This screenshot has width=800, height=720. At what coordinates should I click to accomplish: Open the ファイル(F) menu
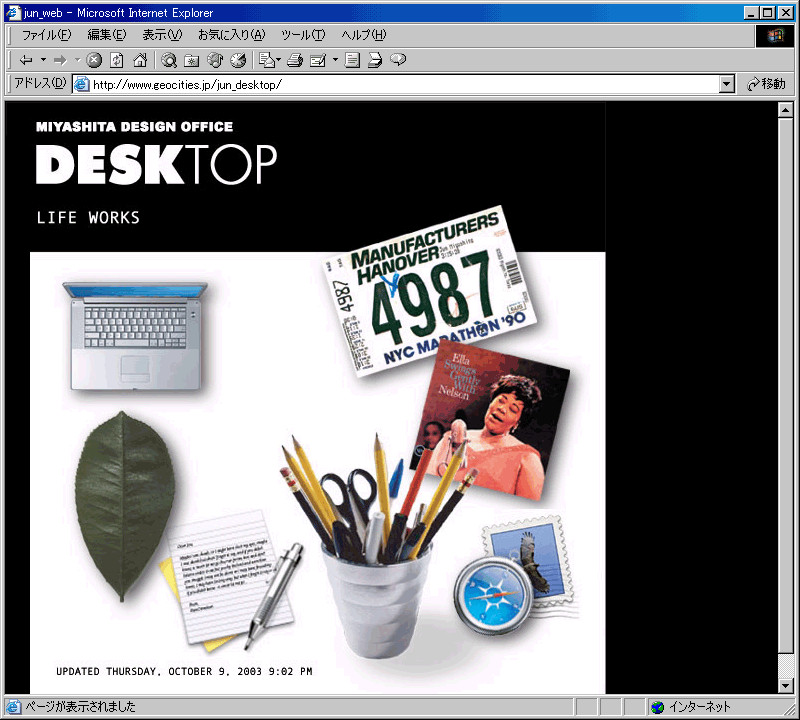click(46, 35)
